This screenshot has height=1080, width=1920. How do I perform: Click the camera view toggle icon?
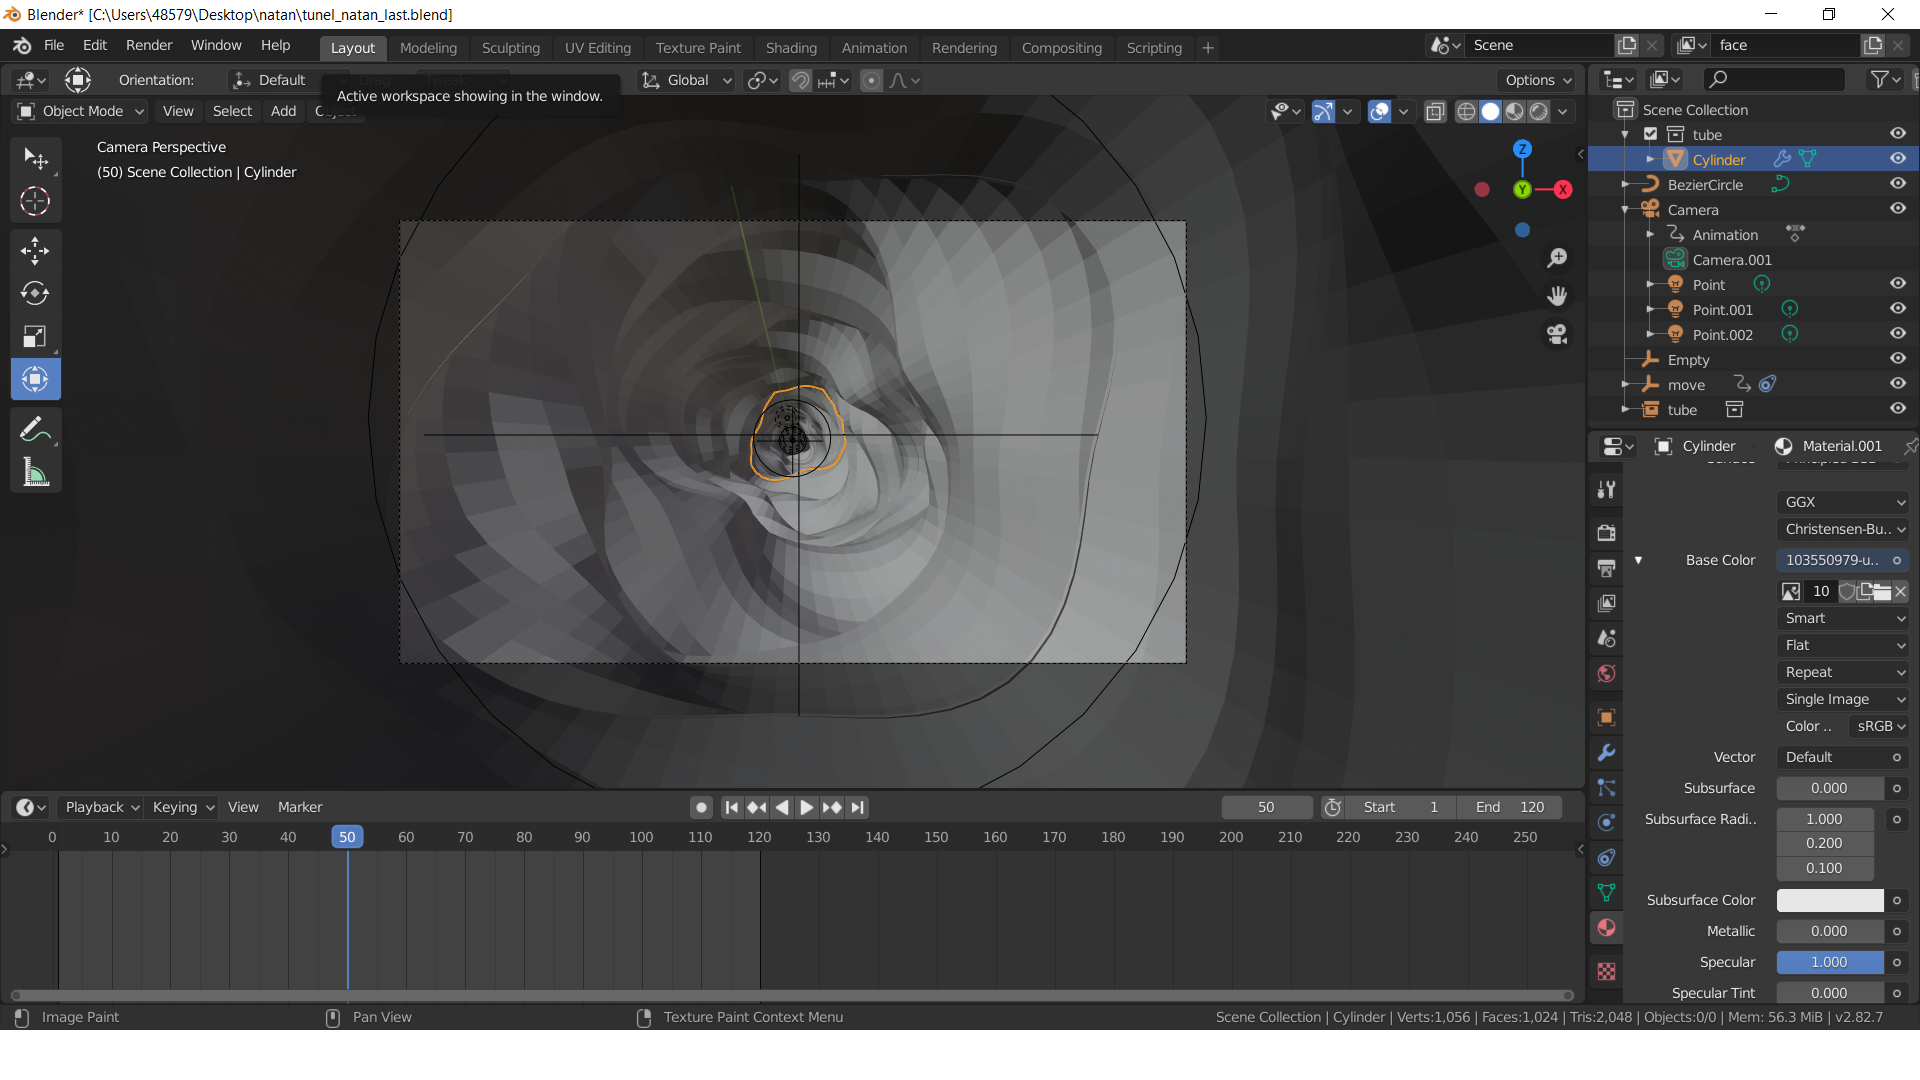coord(1557,334)
